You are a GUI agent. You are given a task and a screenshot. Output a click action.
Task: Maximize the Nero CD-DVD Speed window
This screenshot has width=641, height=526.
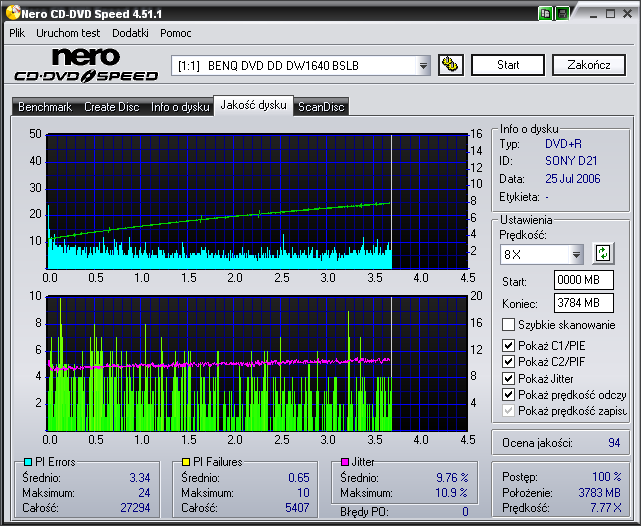point(610,14)
